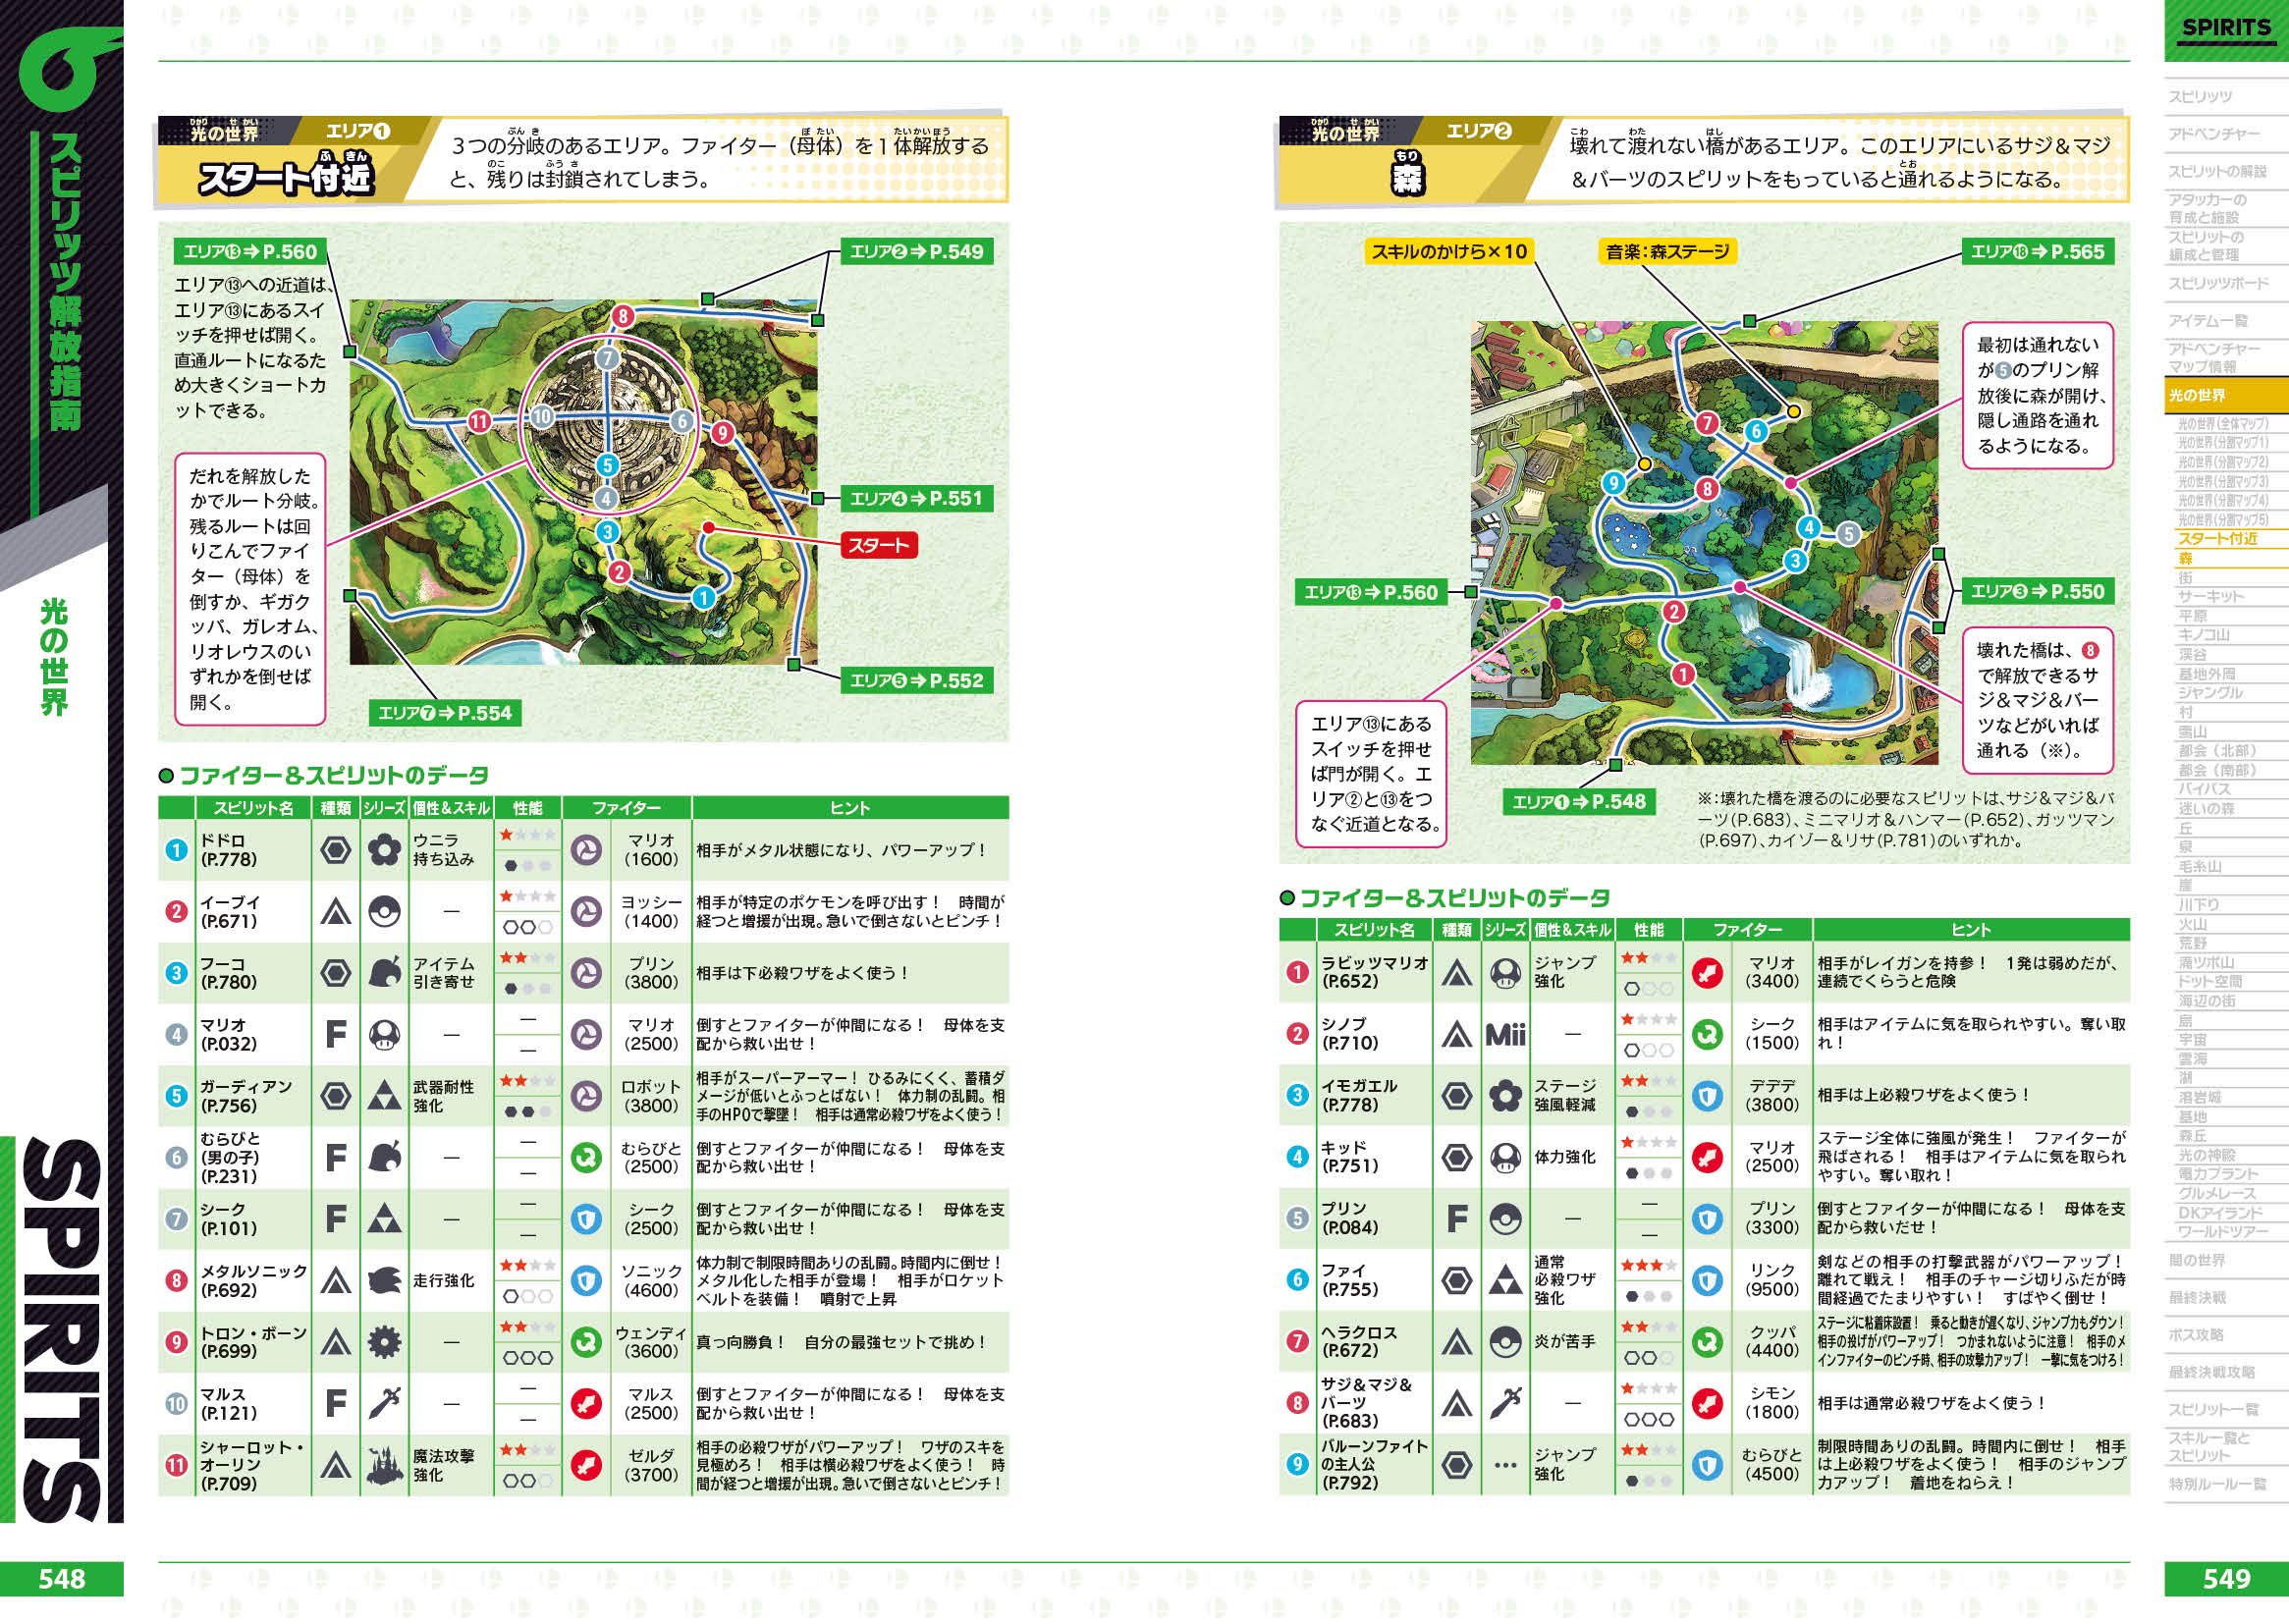Viewport: 2289px width, 1624px height.
Task: Select the gear series icon in トロン・ボーン row
Action: coord(384,1342)
